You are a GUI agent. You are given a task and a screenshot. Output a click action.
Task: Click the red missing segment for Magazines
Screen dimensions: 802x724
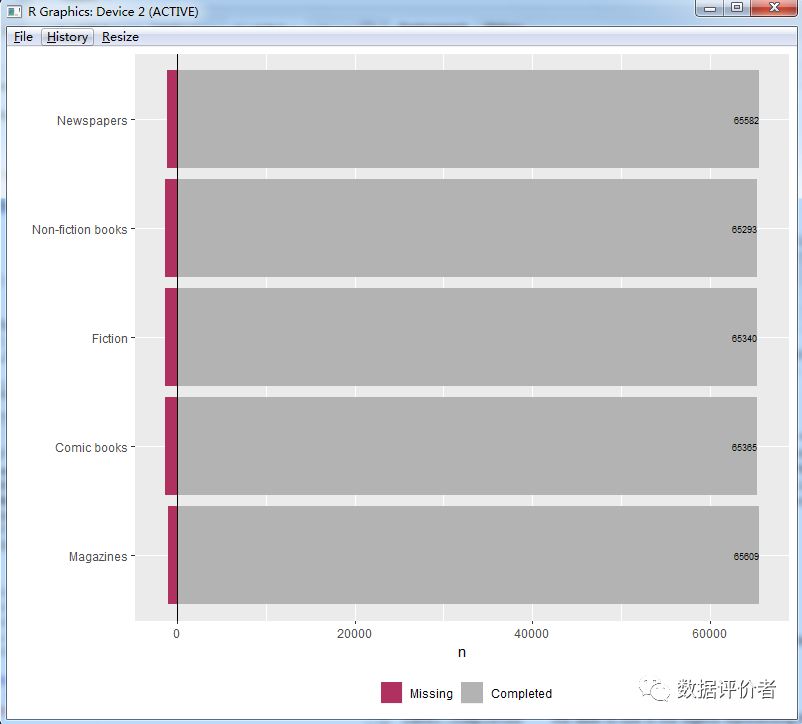click(172, 555)
